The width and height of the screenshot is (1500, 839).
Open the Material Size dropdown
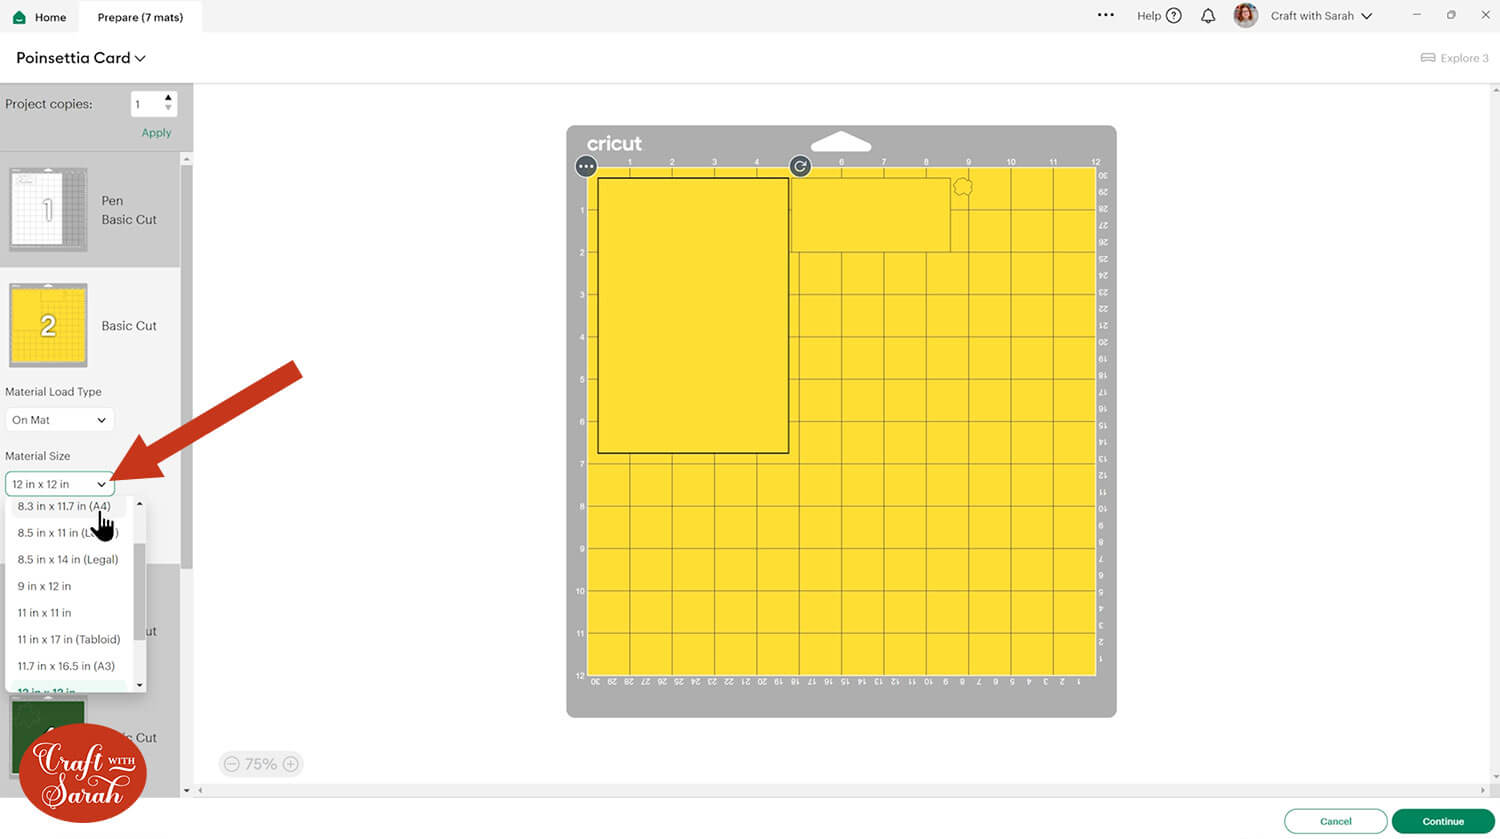click(59, 484)
